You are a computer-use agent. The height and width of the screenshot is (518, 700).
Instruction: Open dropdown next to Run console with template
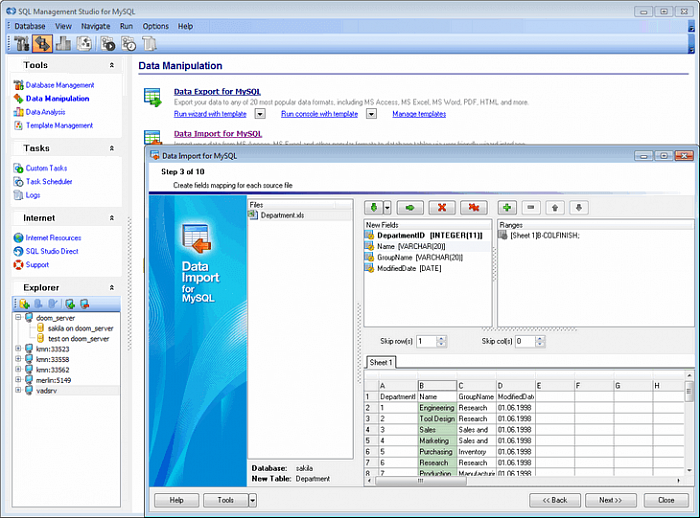coord(371,114)
